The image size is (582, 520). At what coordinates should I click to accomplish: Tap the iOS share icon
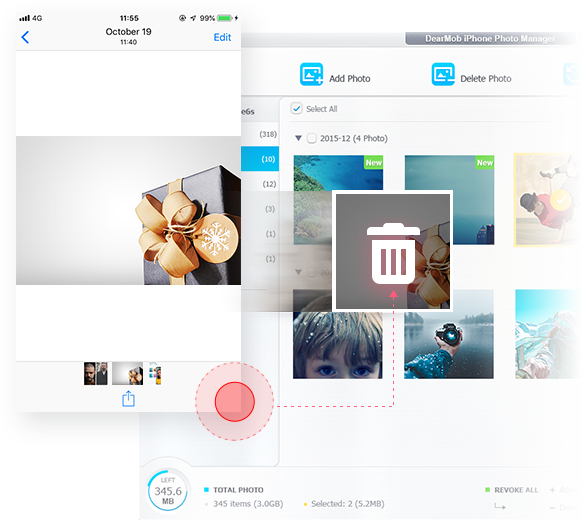128,399
